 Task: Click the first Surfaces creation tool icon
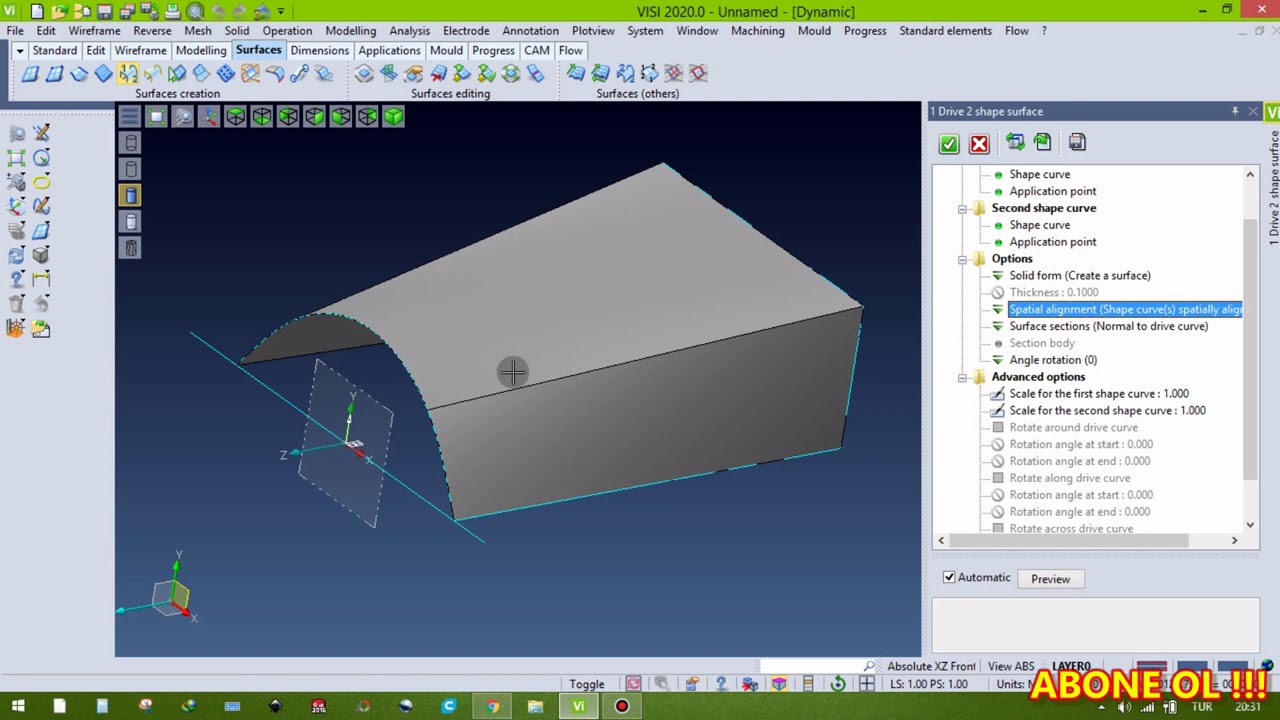[30, 73]
